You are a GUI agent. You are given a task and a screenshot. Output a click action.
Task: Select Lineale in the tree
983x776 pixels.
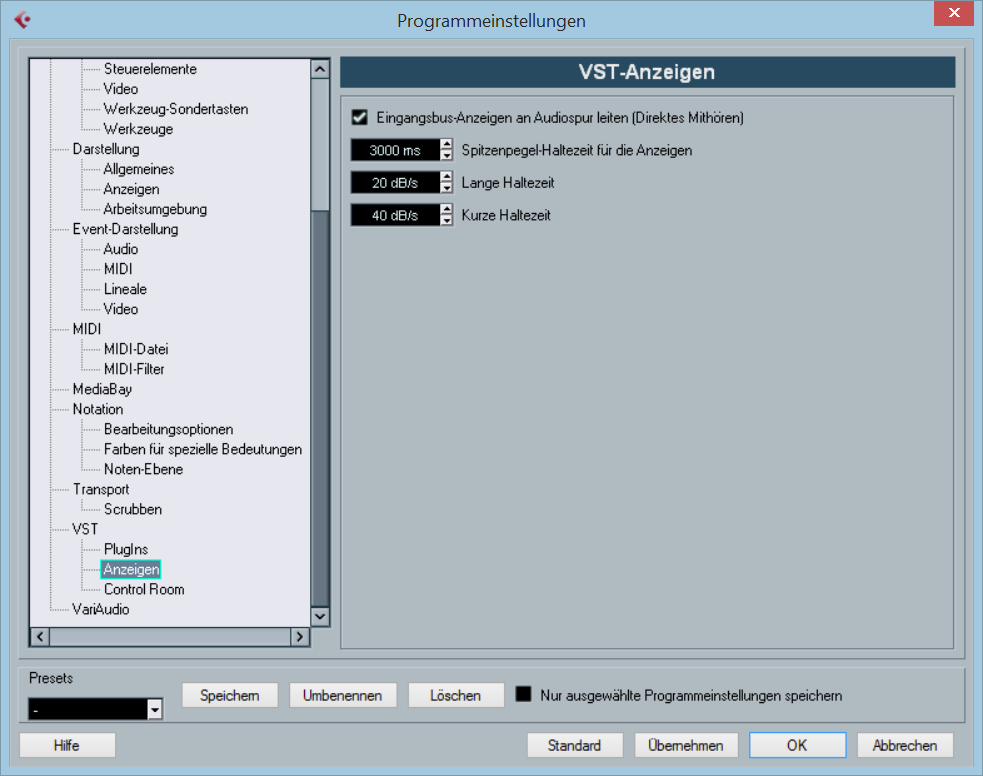click(x=125, y=289)
